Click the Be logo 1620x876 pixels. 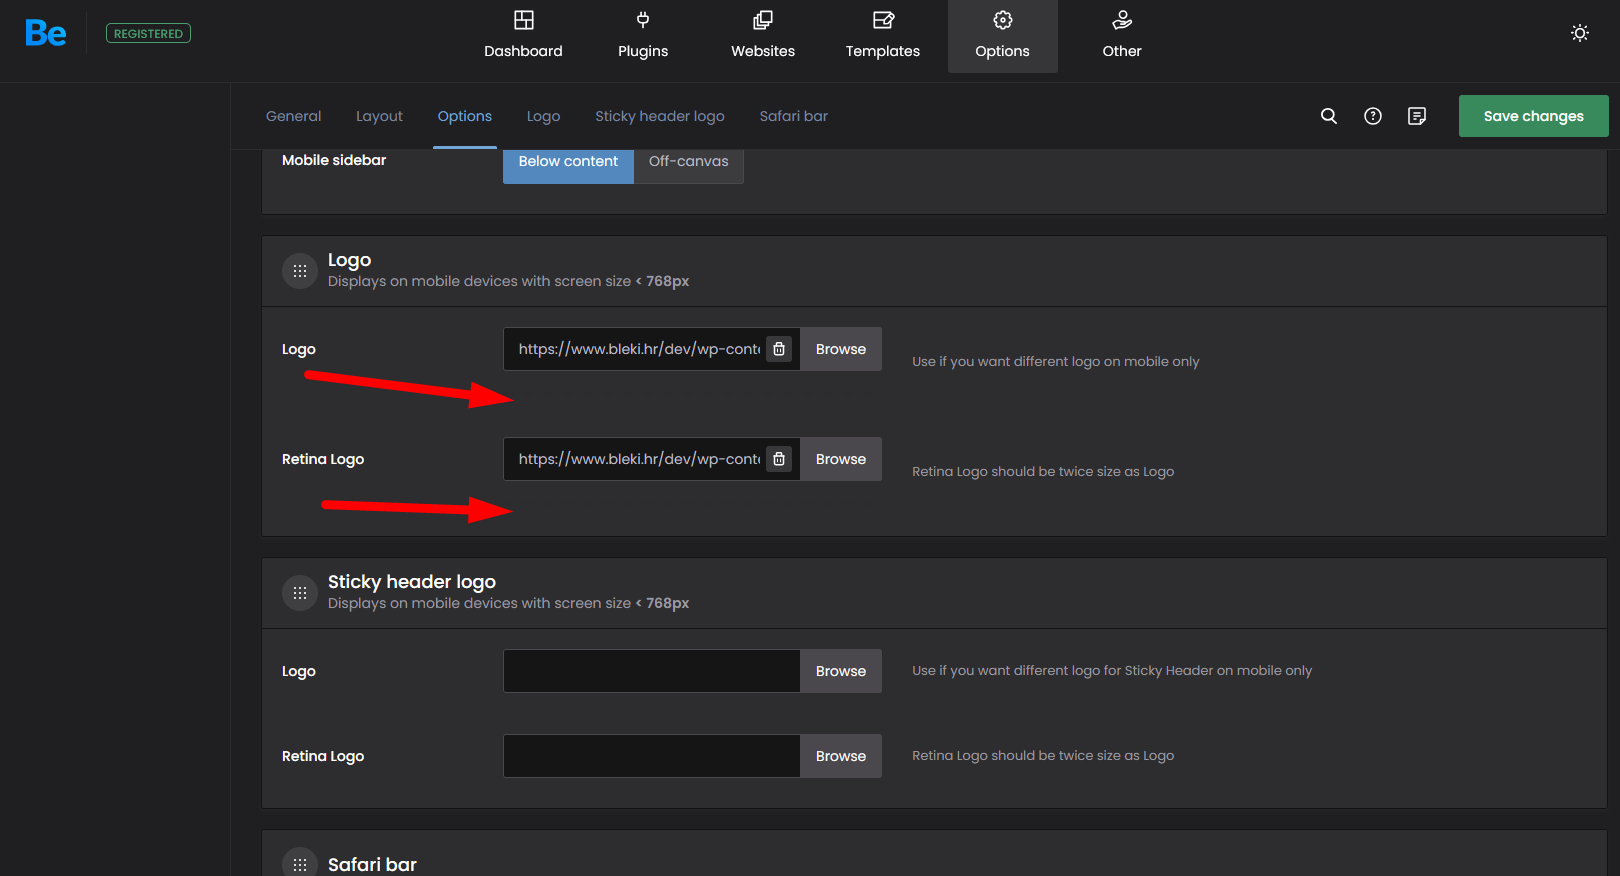coord(46,33)
